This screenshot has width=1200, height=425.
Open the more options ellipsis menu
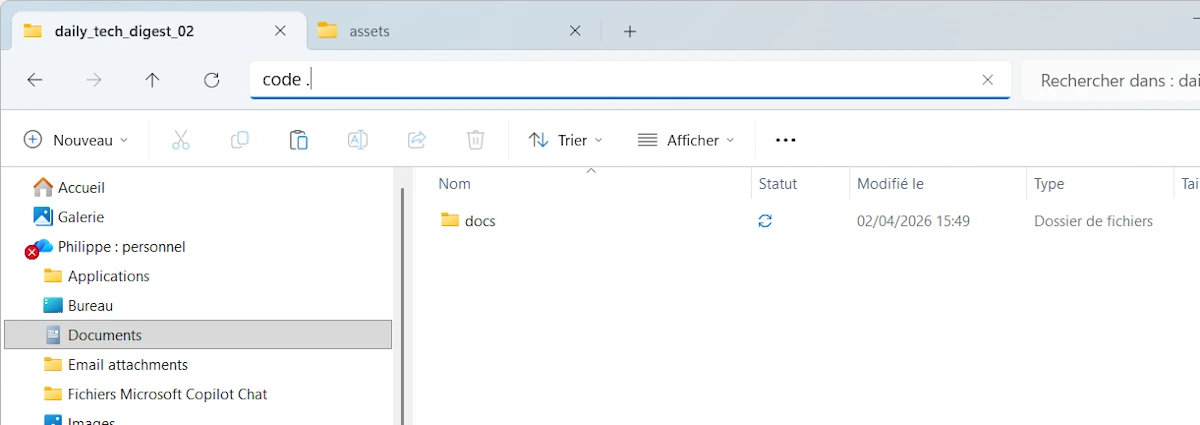click(x=786, y=140)
